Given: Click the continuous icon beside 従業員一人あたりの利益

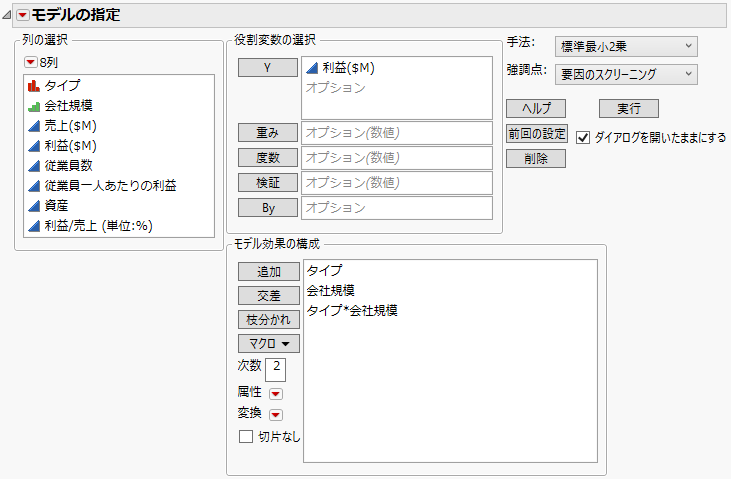Looking at the screenshot, I should [x=34, y=186].
